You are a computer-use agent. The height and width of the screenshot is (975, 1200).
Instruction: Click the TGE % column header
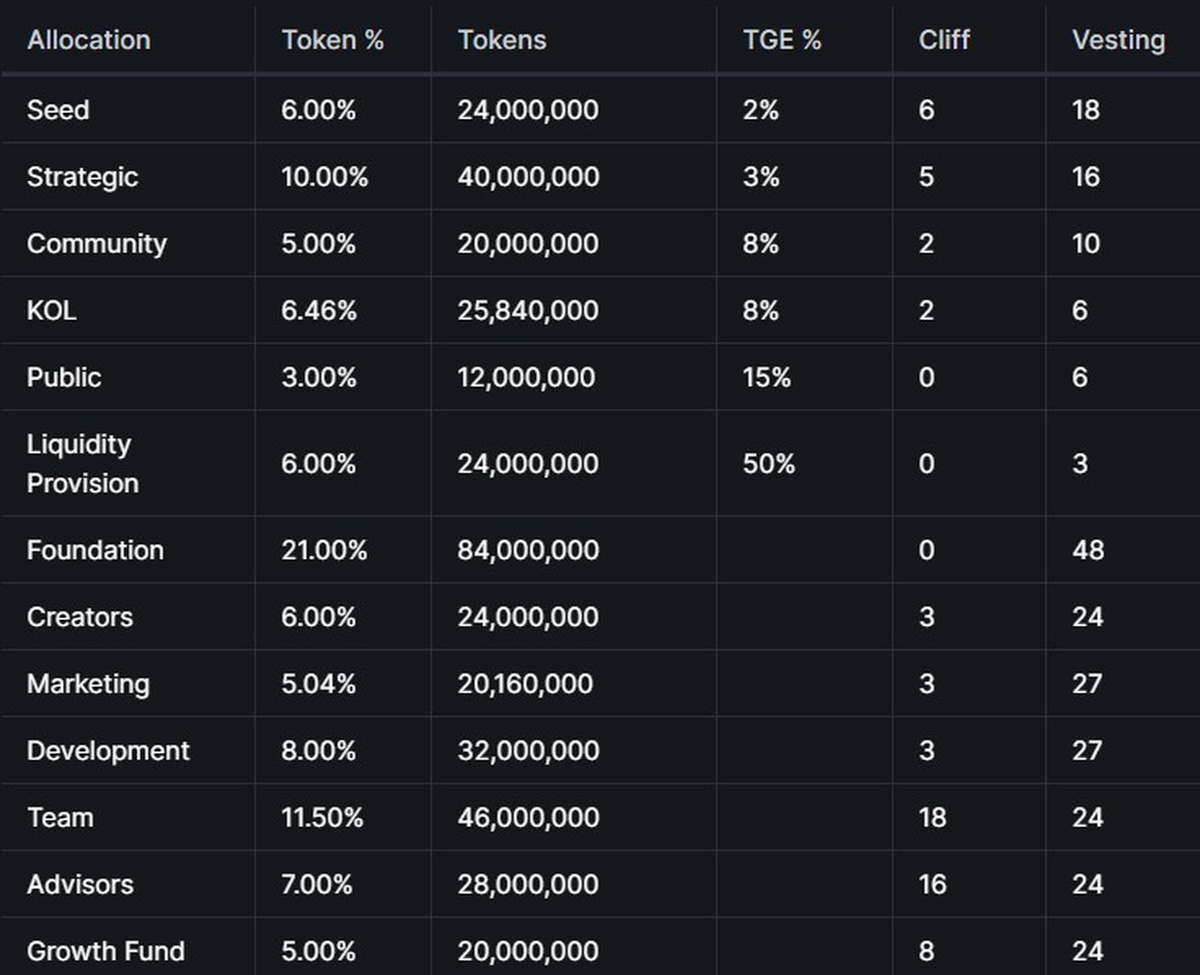782,40
